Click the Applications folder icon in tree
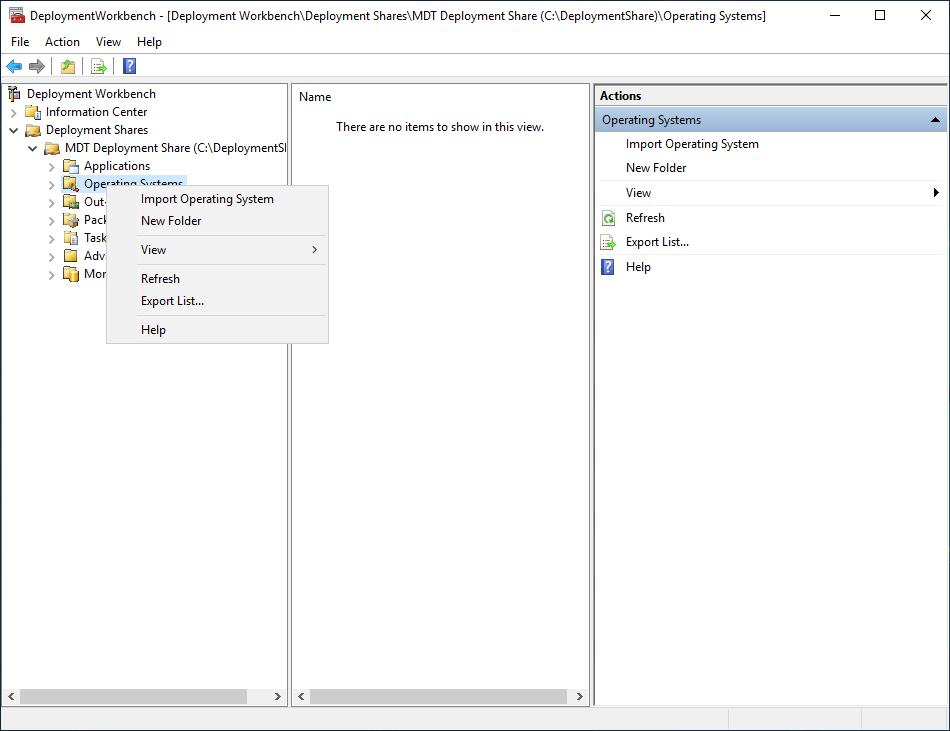The width and height of the screenshot is (950, 731). click(x=70, y=166)
